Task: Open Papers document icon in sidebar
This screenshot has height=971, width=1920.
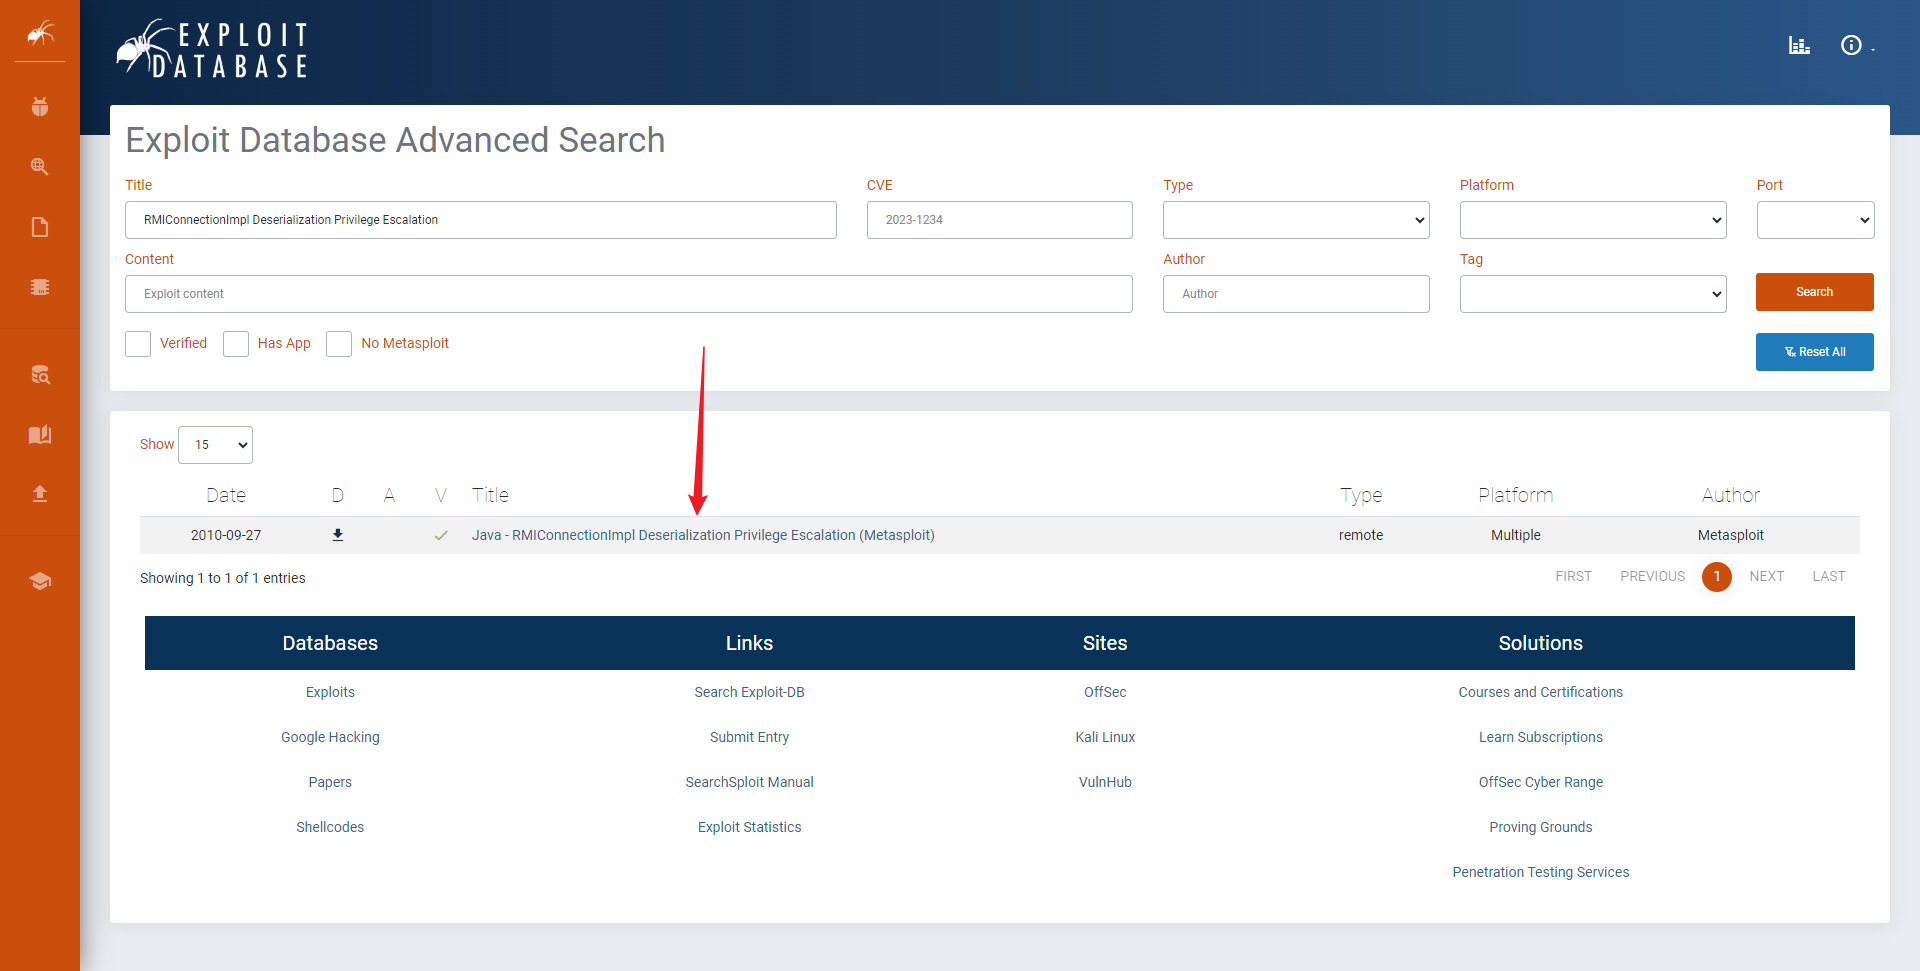Action: tap(40, 227)
